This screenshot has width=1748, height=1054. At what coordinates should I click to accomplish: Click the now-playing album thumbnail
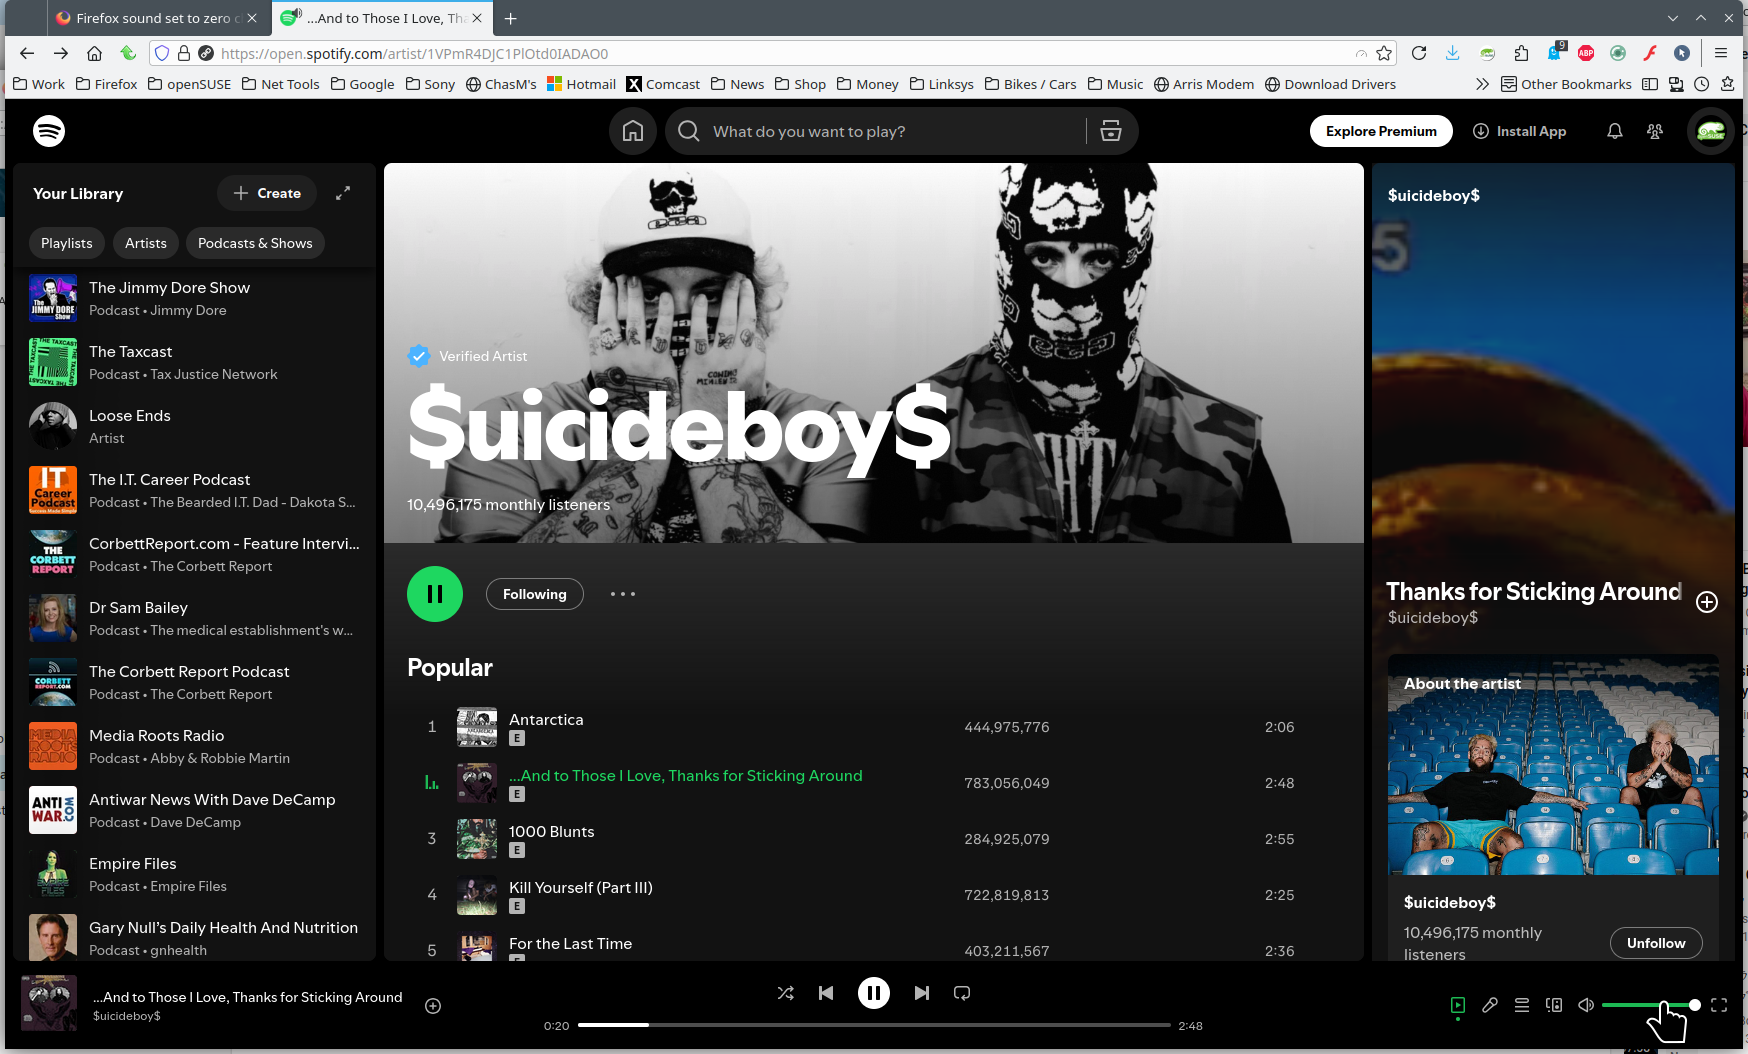49,1003
